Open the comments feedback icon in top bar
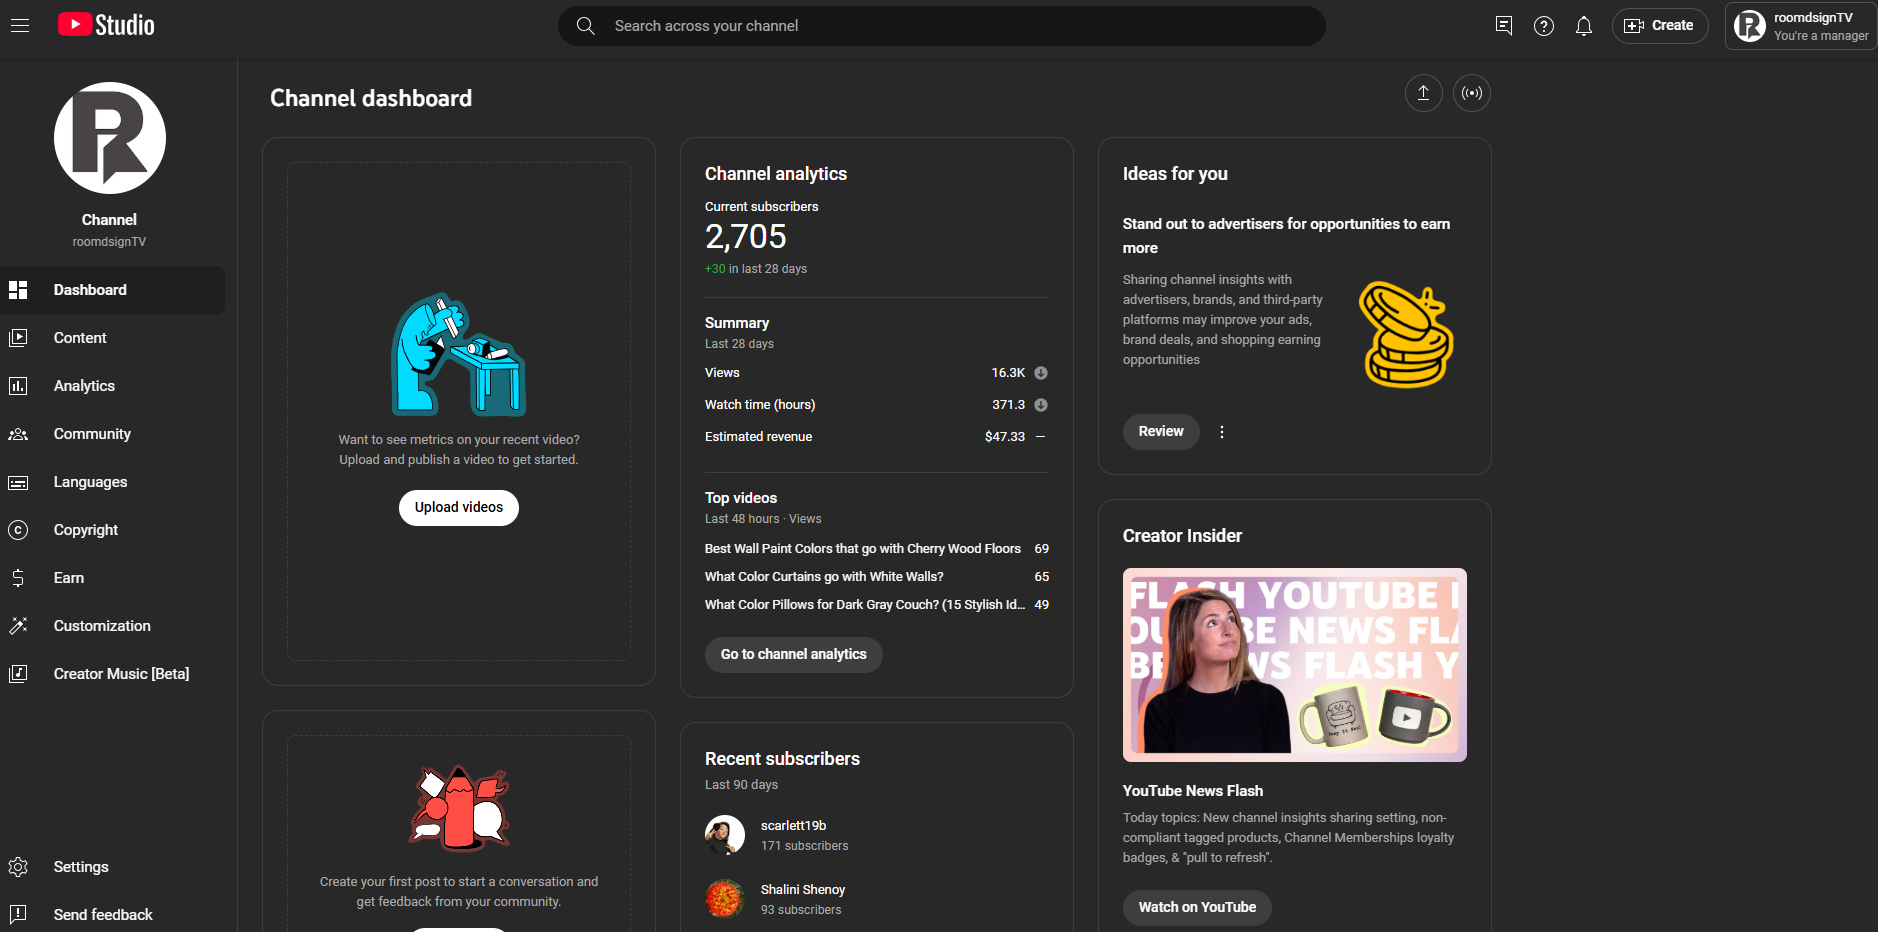The image size is (1878, 932). (1503, 26)
